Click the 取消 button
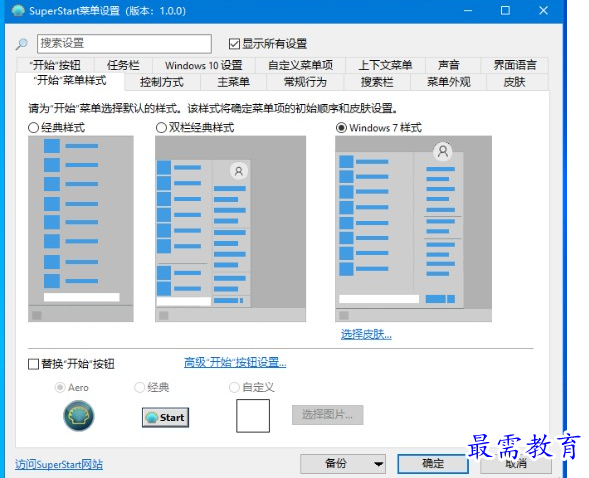The height and width of the screenshot is (478, 589). [516, 464]
